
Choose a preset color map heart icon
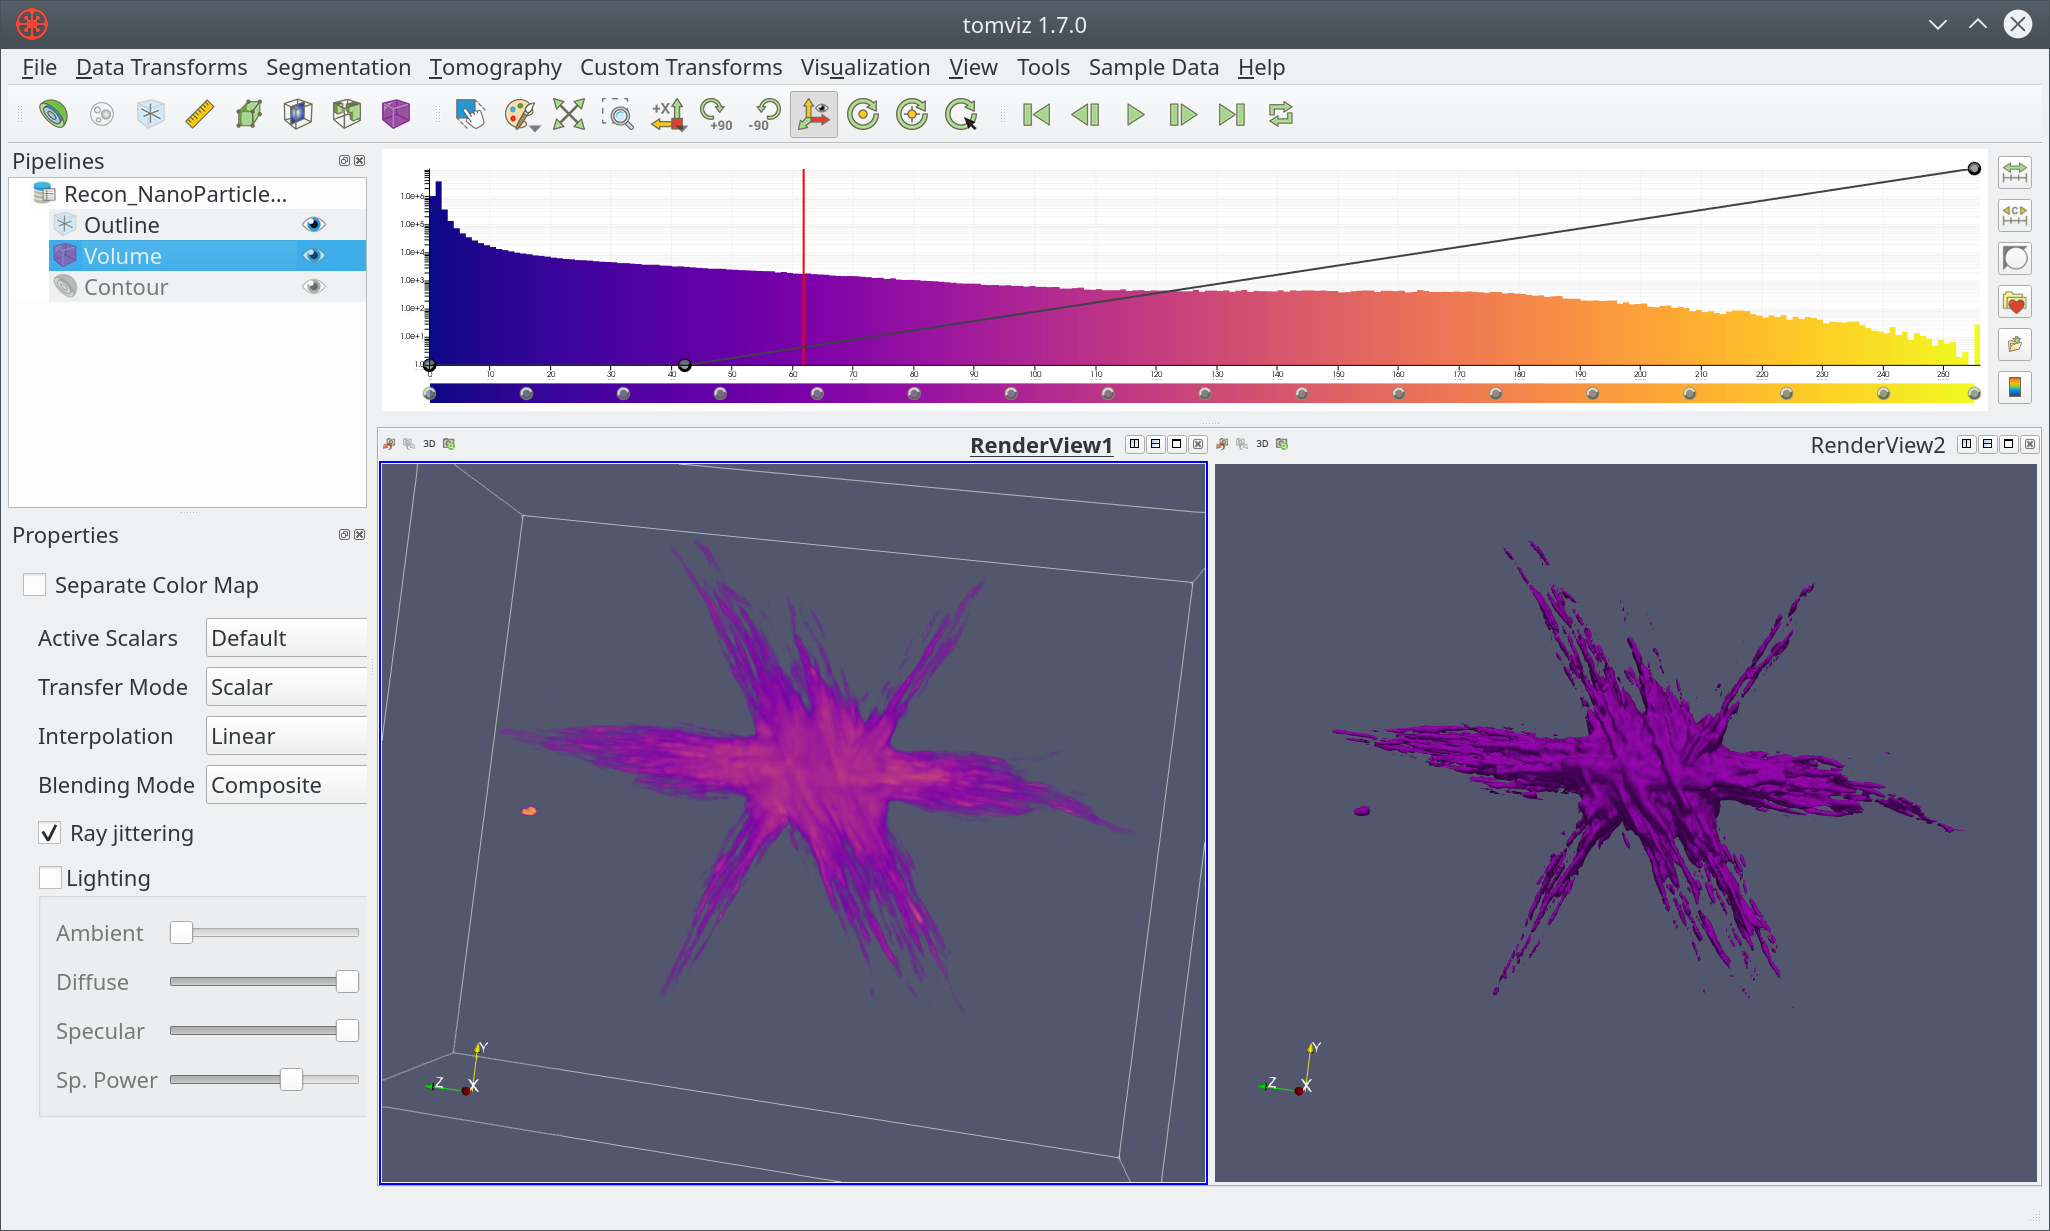pos(2015,302)
